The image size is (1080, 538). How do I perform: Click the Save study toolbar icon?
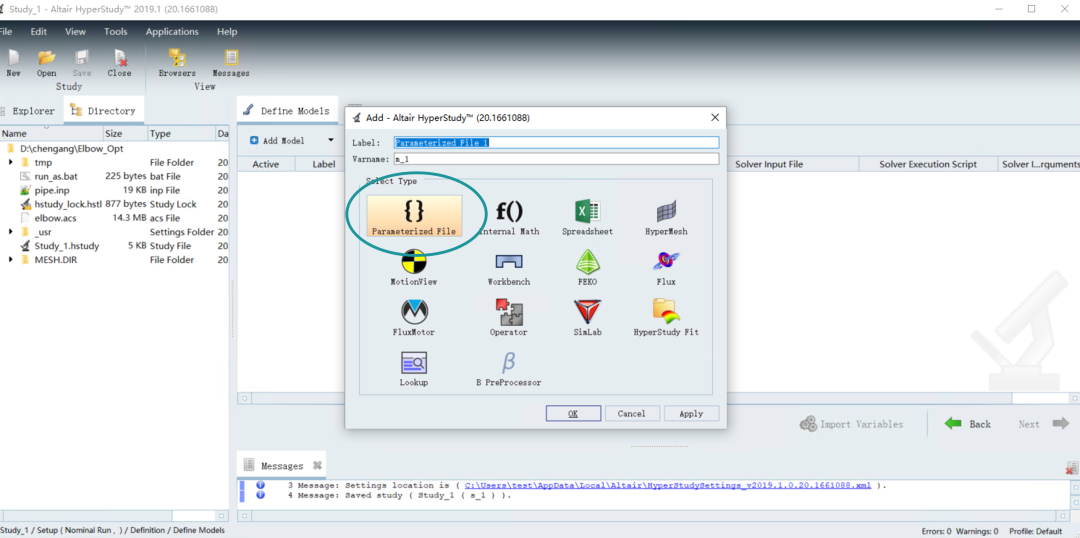pos(82,63)
